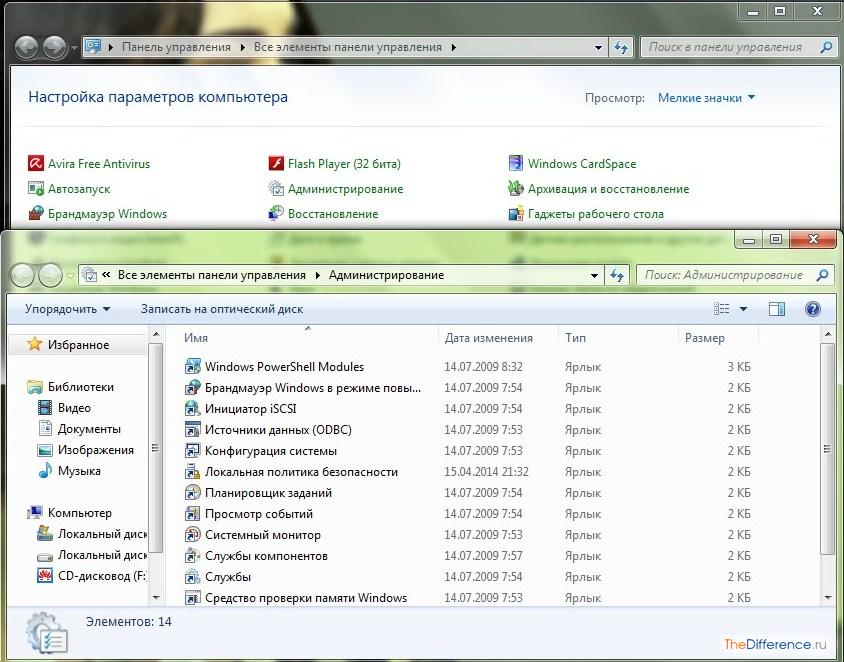844x662 pixels.
Task: Click the Конфигурация системы shortcut icon
Action: tap(192, 450)
